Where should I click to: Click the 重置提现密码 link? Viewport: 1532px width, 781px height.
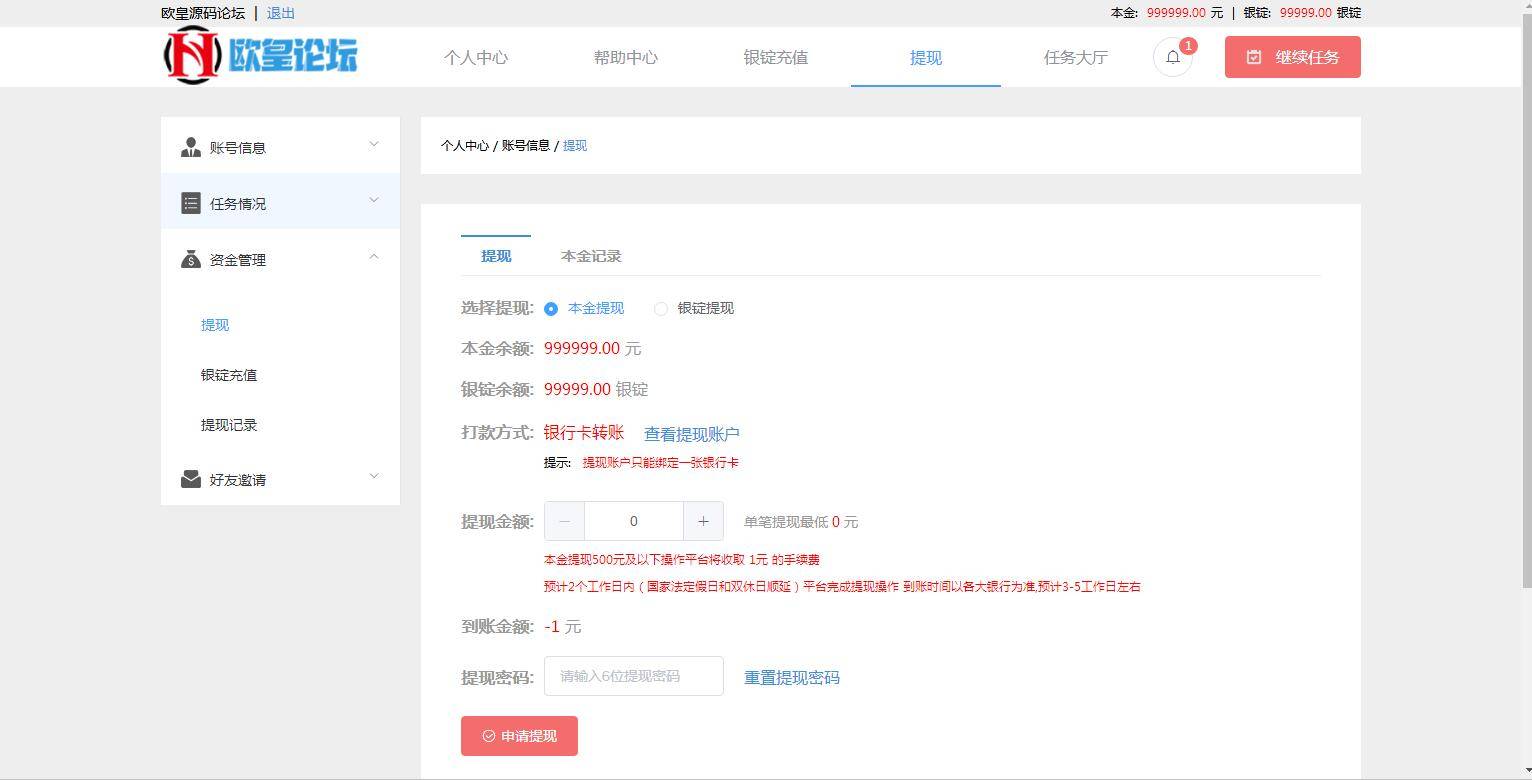click(x=791, y=677)
